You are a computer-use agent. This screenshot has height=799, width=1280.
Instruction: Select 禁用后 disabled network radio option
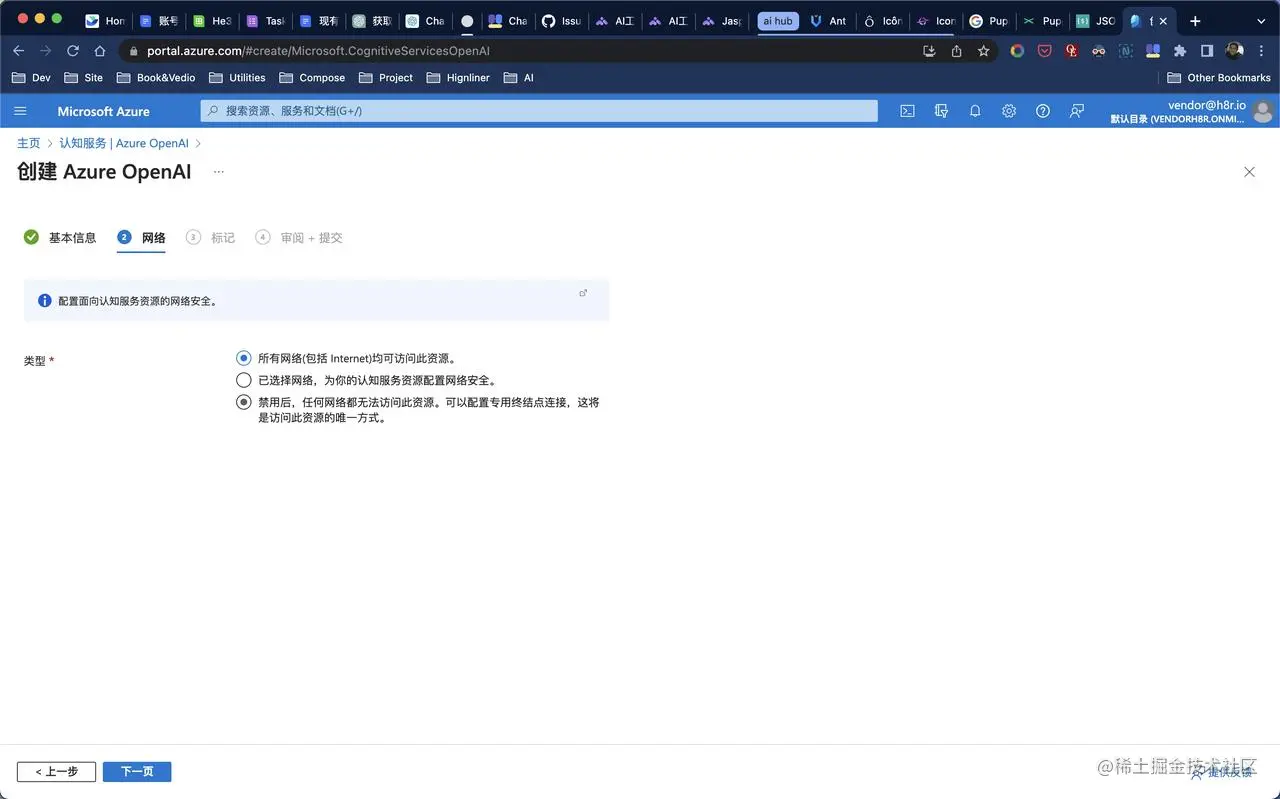click(x=244, y=402)
